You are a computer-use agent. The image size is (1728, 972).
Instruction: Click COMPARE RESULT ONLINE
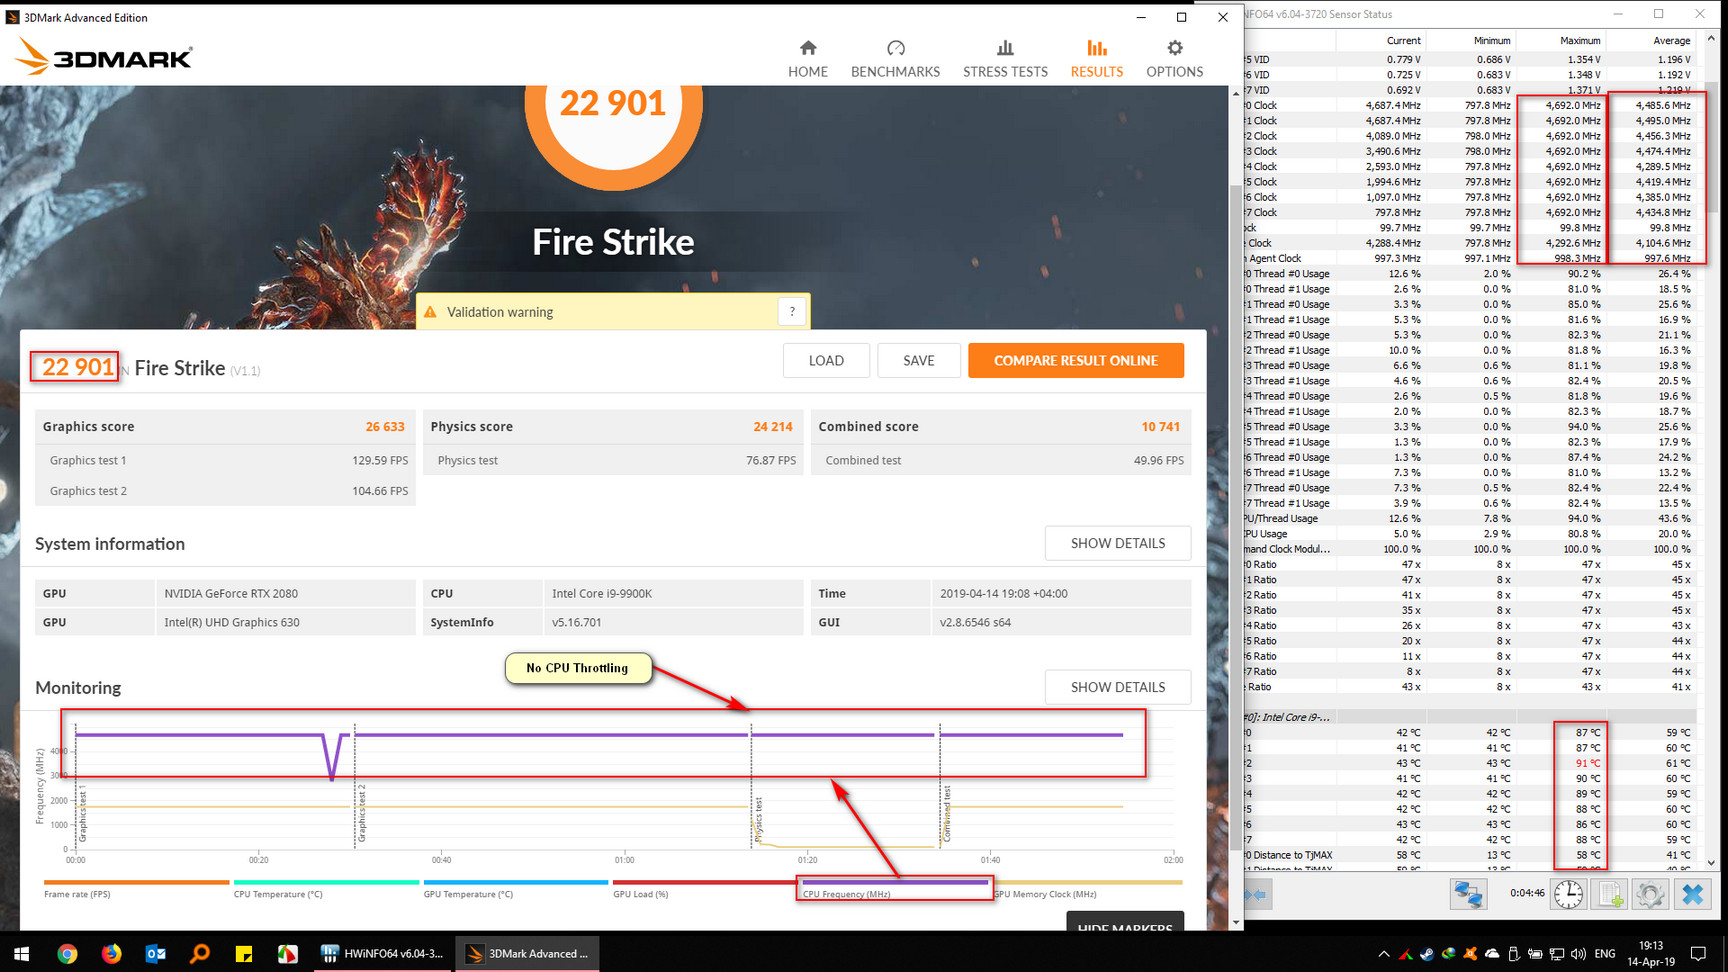coord(1075,360)
